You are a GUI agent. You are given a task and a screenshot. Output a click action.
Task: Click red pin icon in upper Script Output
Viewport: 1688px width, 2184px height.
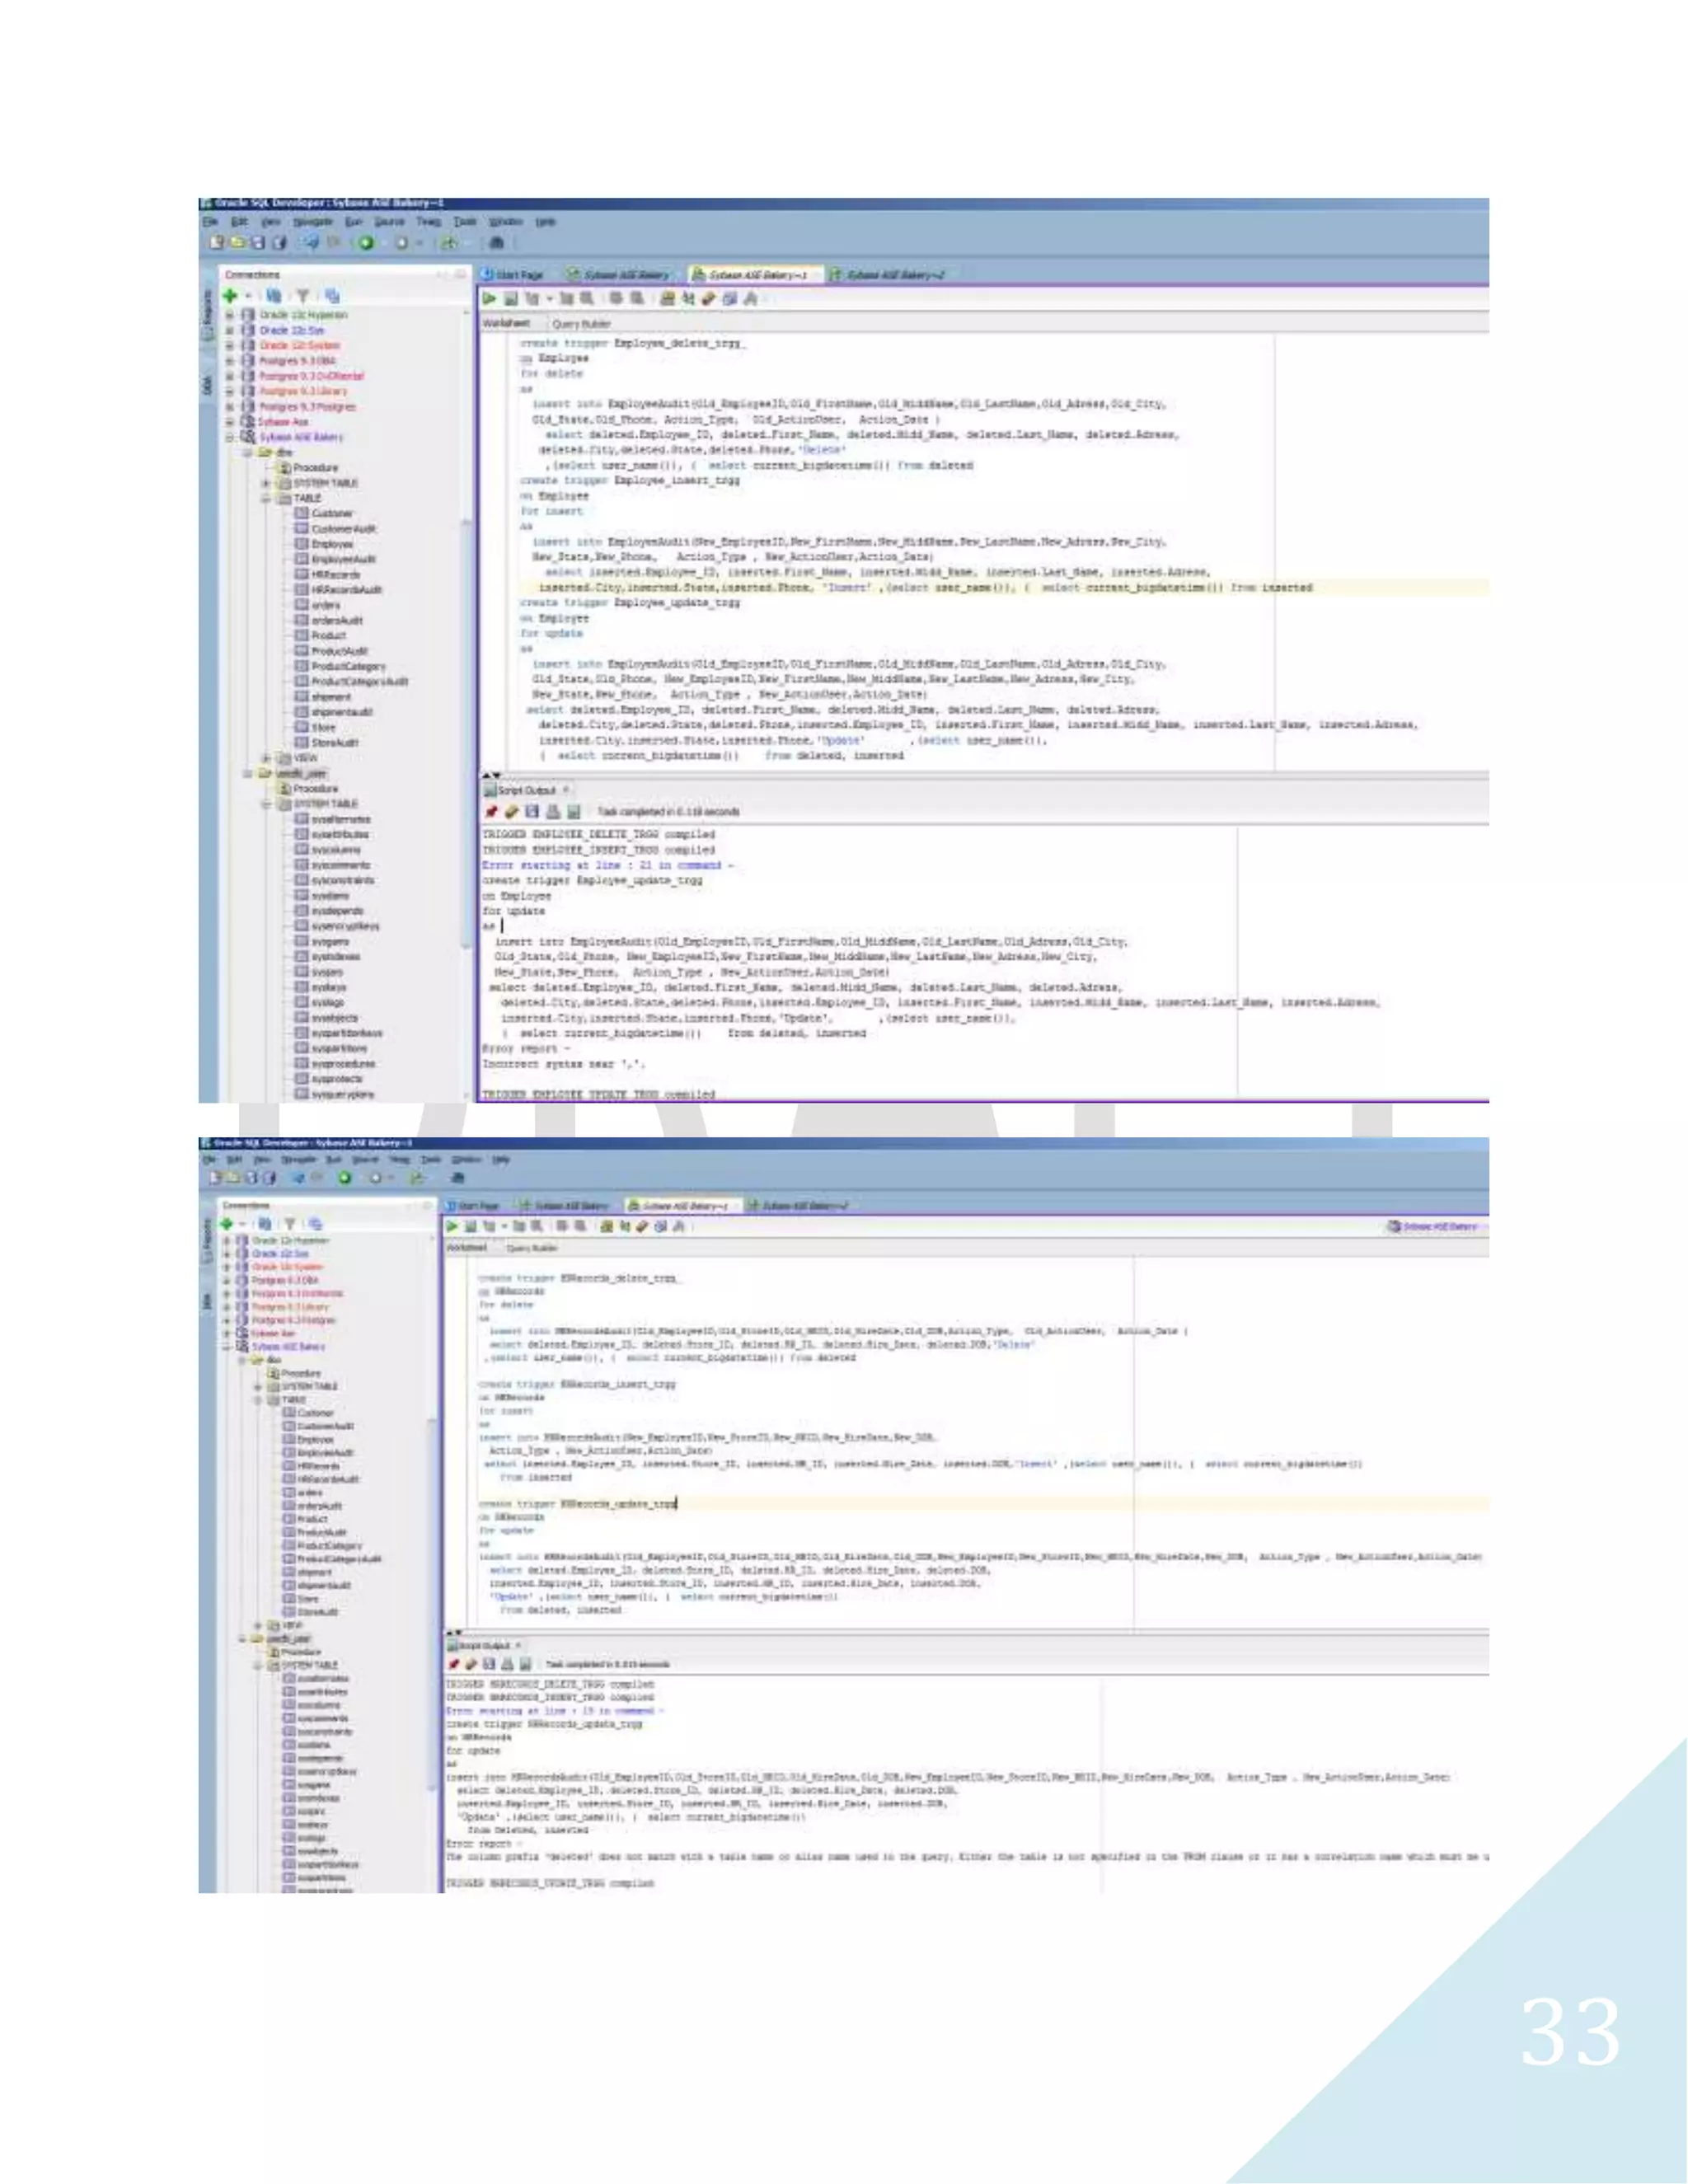491,812
